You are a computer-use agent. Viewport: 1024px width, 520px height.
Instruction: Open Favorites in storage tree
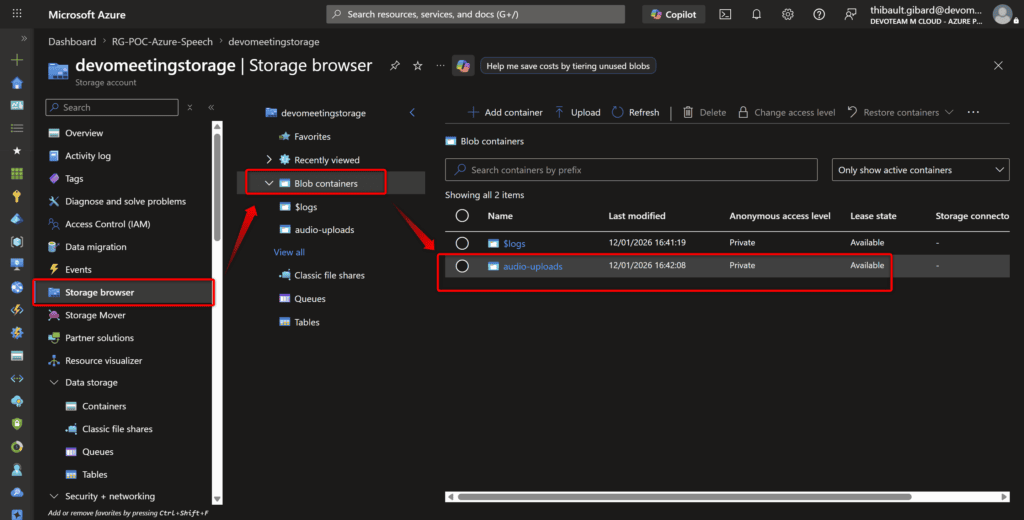click(x=312, y=137)
